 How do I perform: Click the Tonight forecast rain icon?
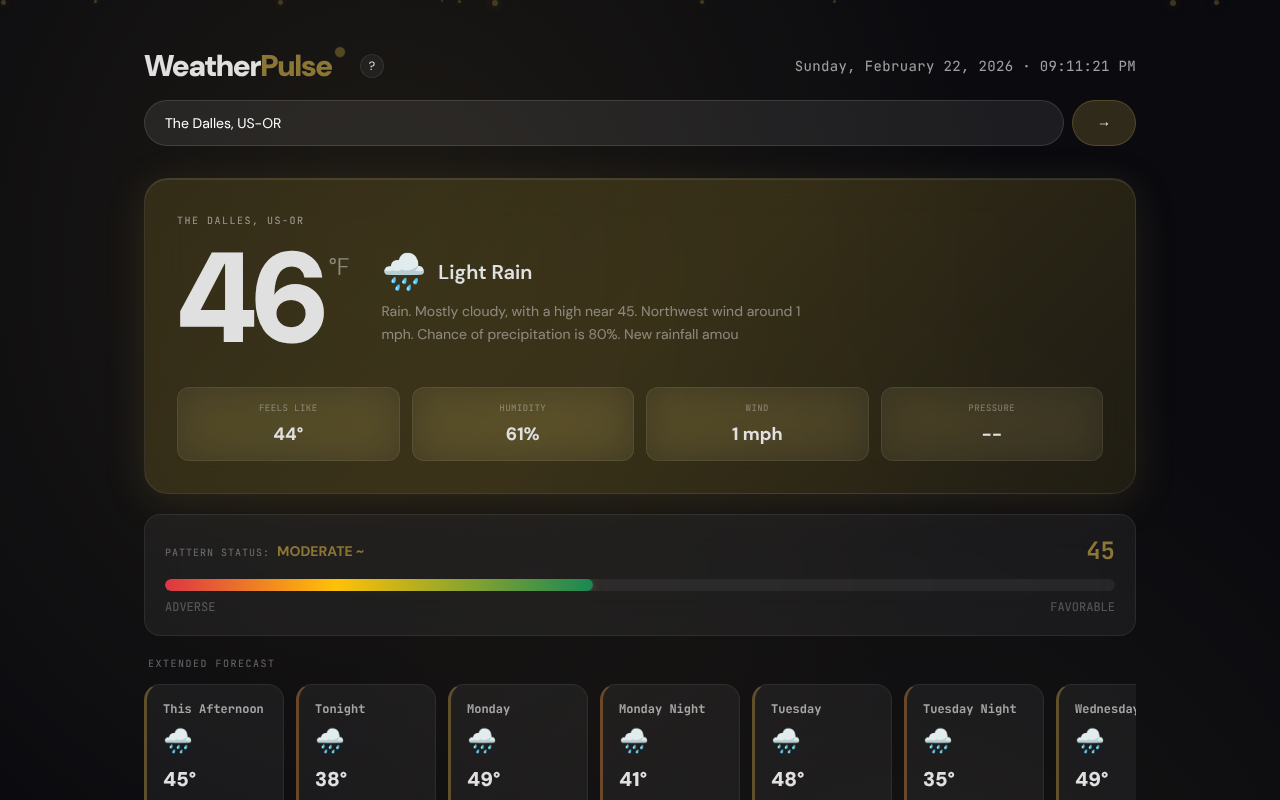pyautogui.click(x=330, y=741)
